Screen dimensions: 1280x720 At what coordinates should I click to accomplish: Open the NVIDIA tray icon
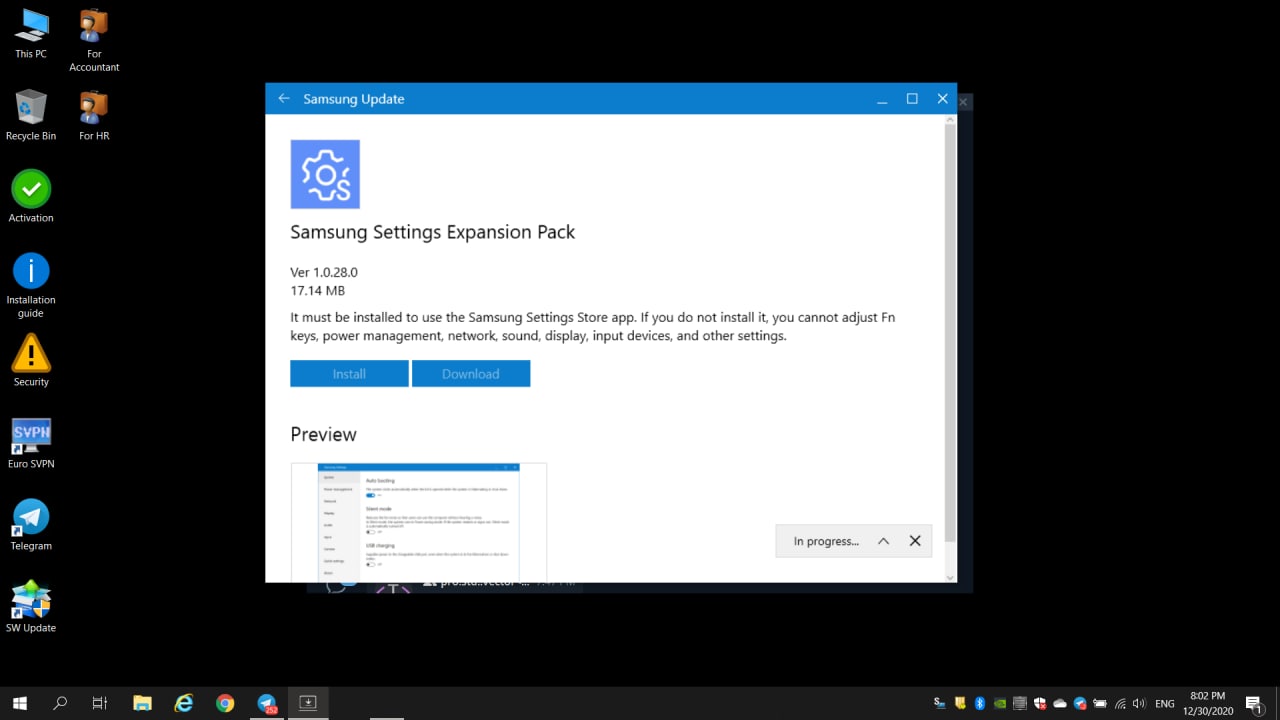1000,703
